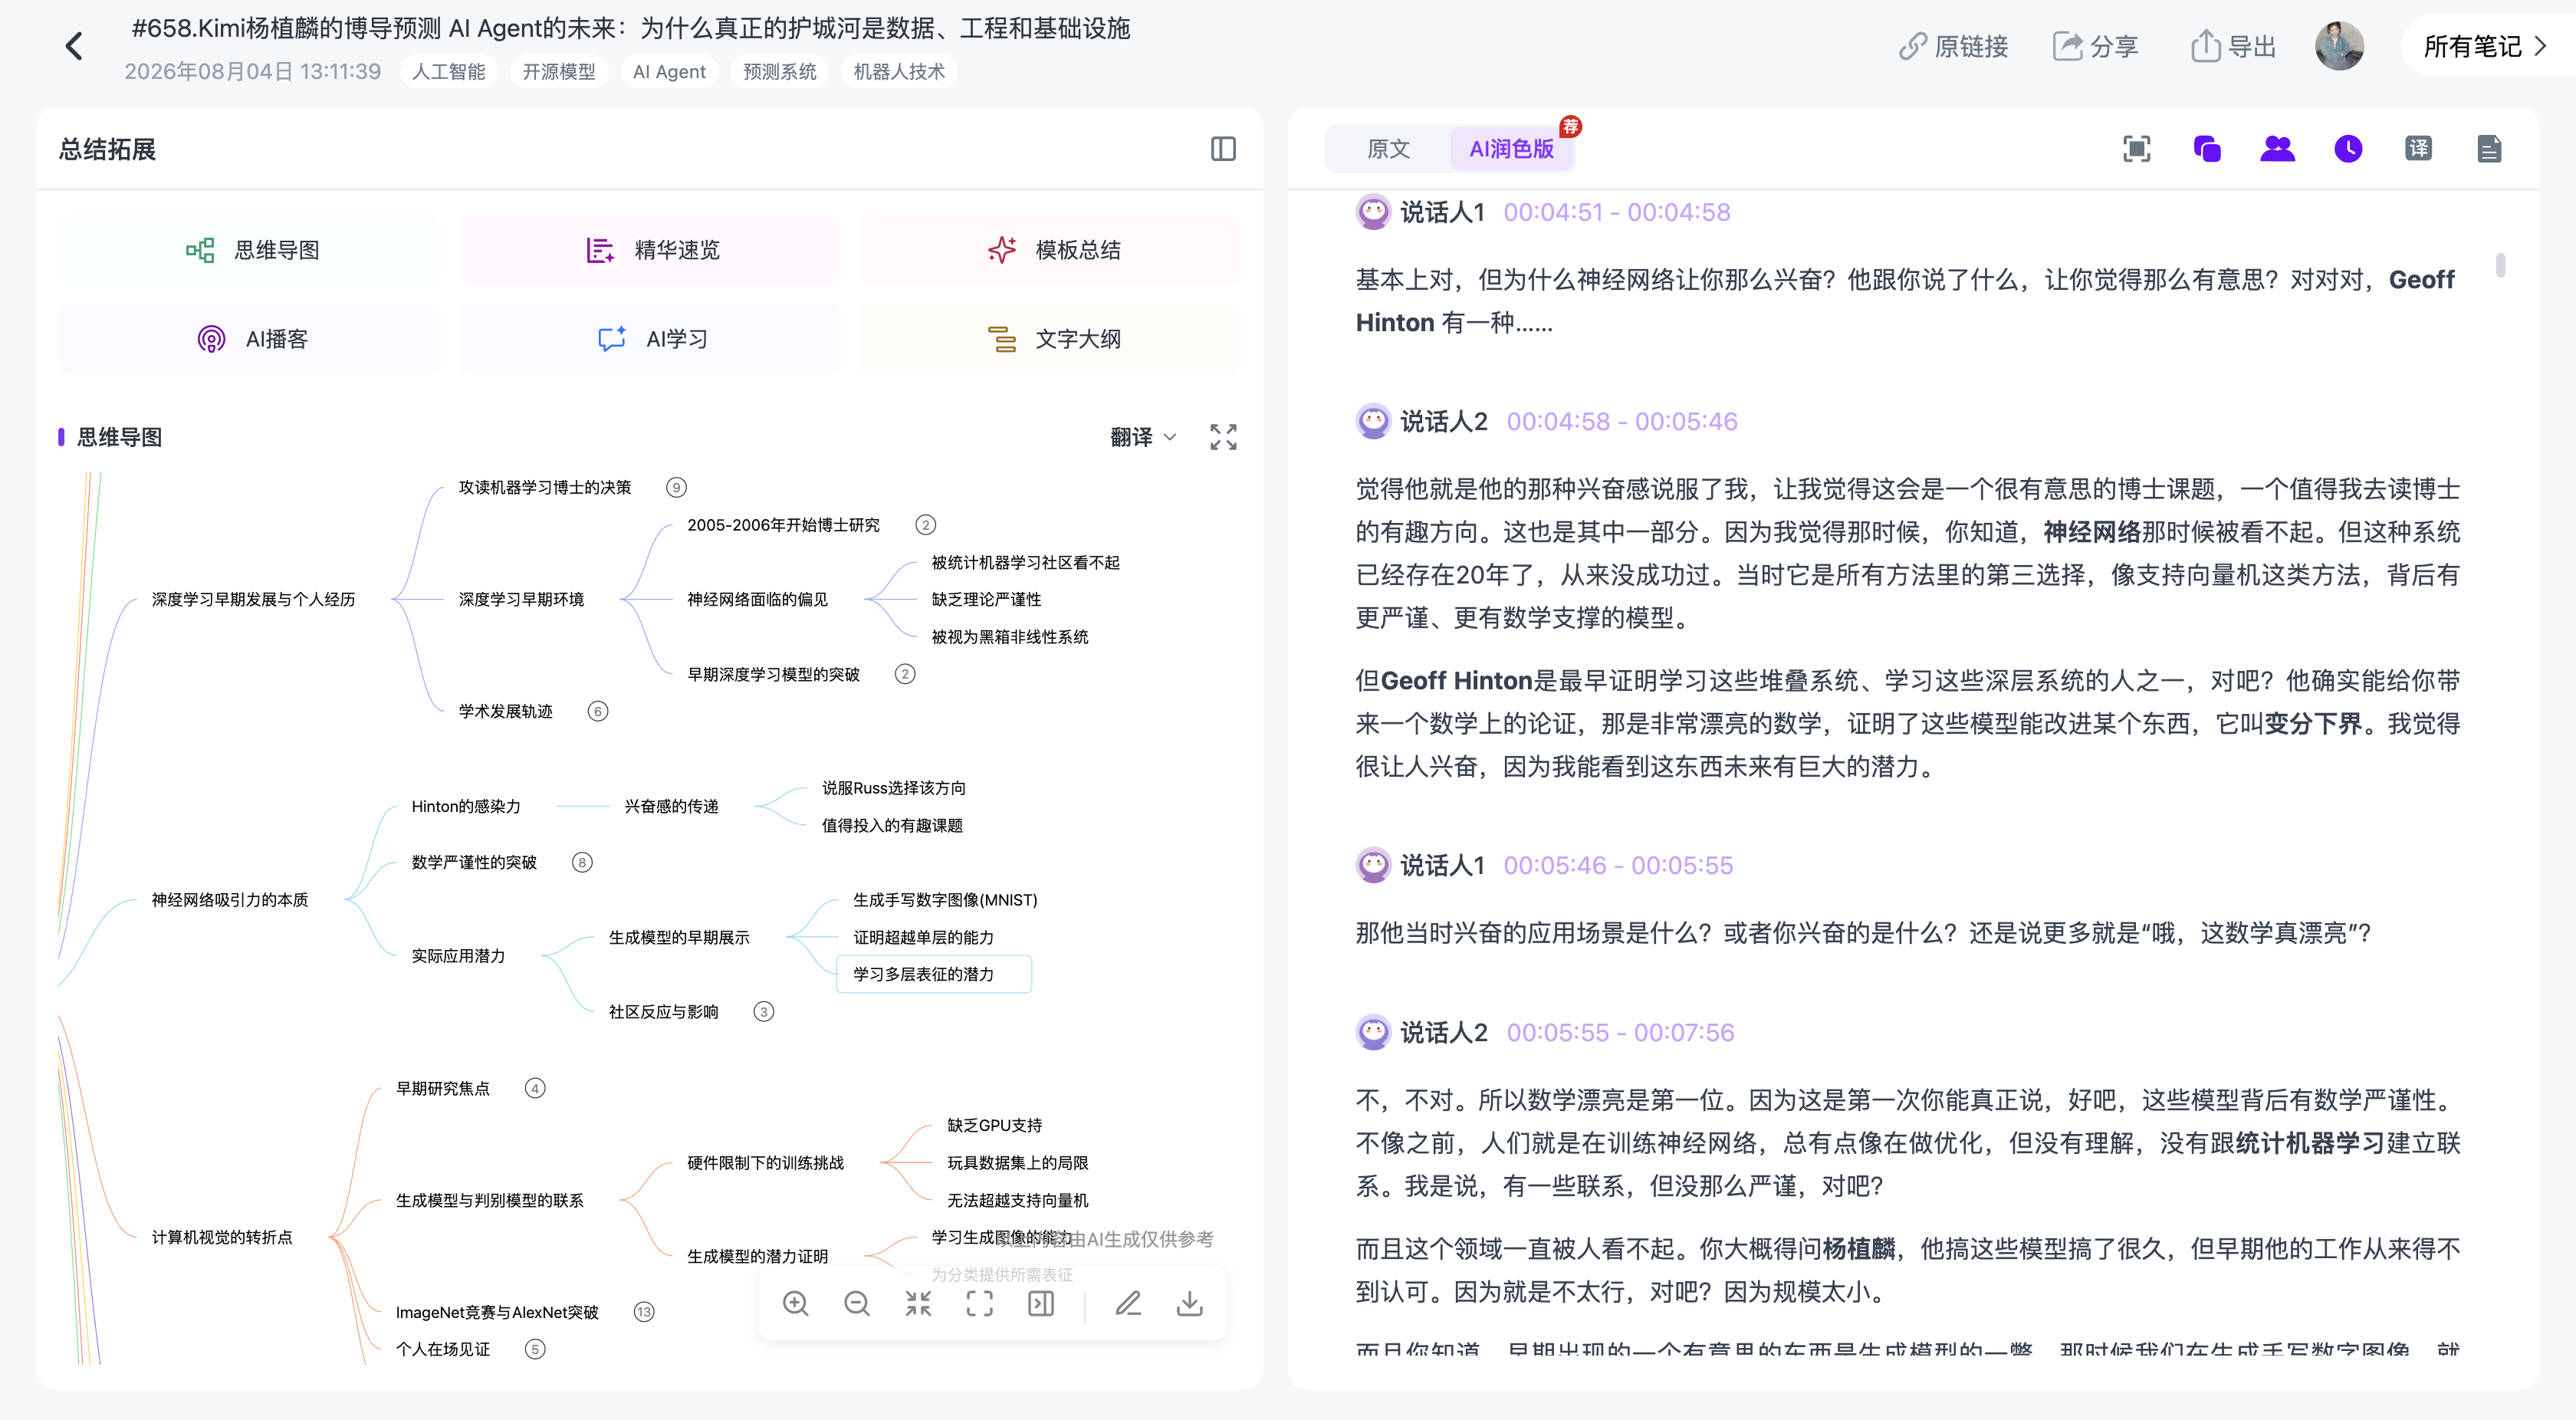Select the 思维导图 mind map option
This screenshot has width=2576, height=1420.
pos(250,250)
